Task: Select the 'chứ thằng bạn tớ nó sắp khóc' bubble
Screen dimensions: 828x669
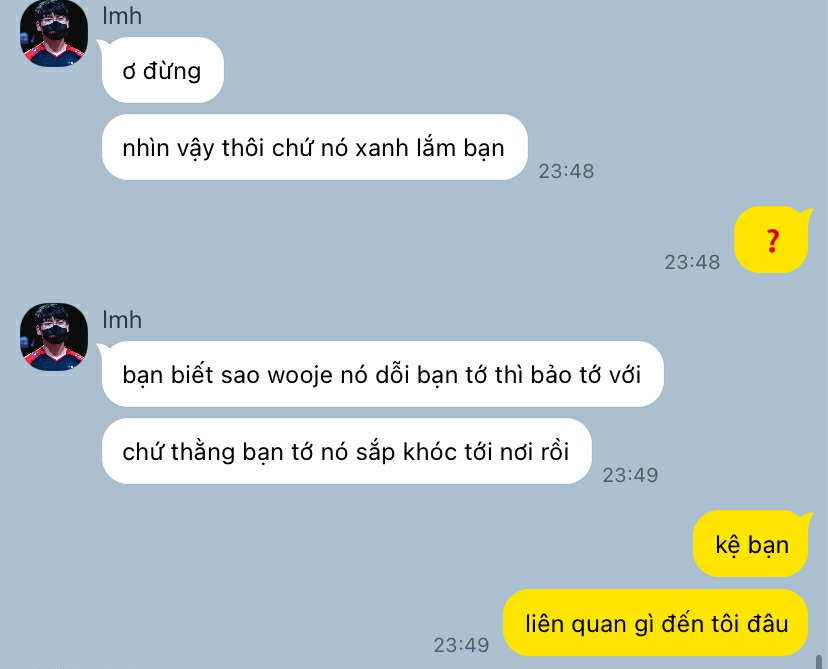Action: point(346,451)
